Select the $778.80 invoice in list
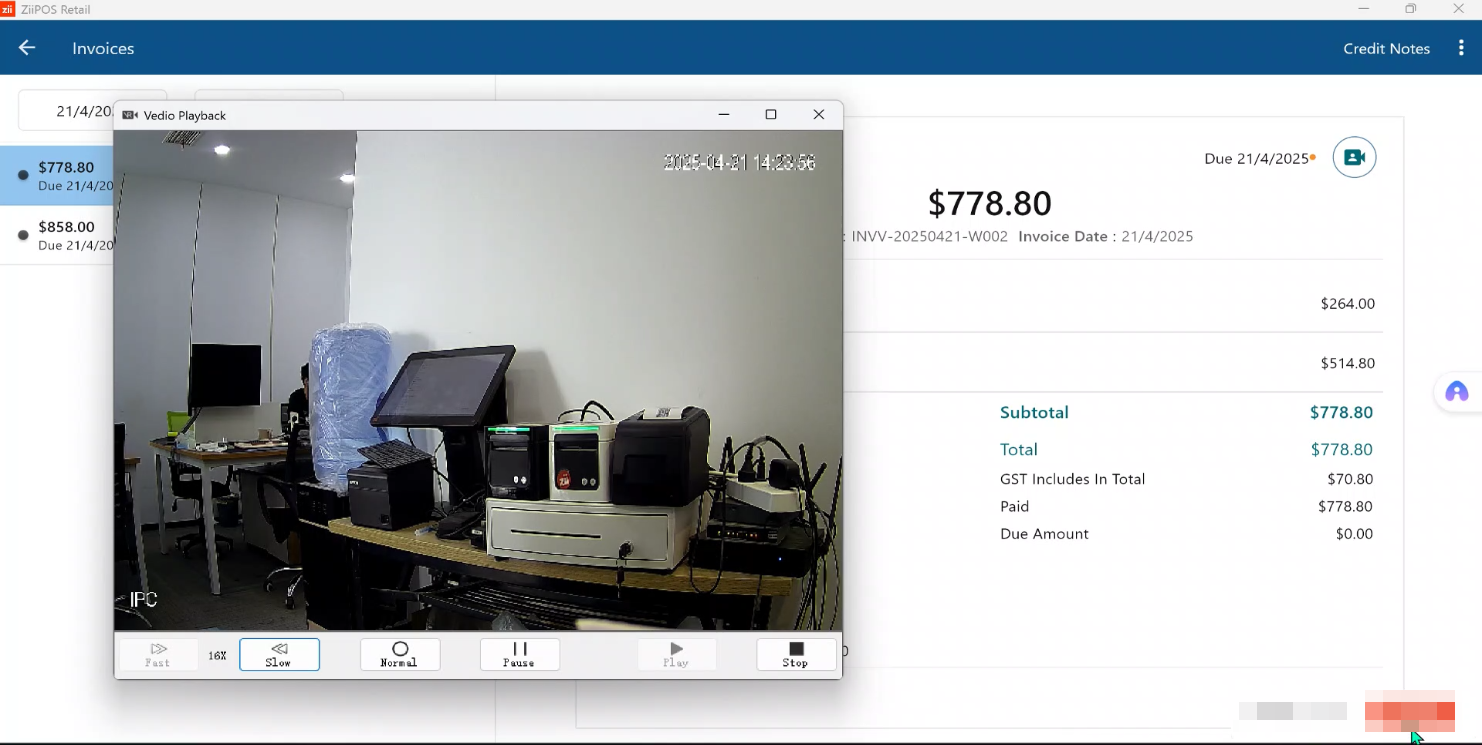This screenshot has width=1482, height=745. (65, 176)
